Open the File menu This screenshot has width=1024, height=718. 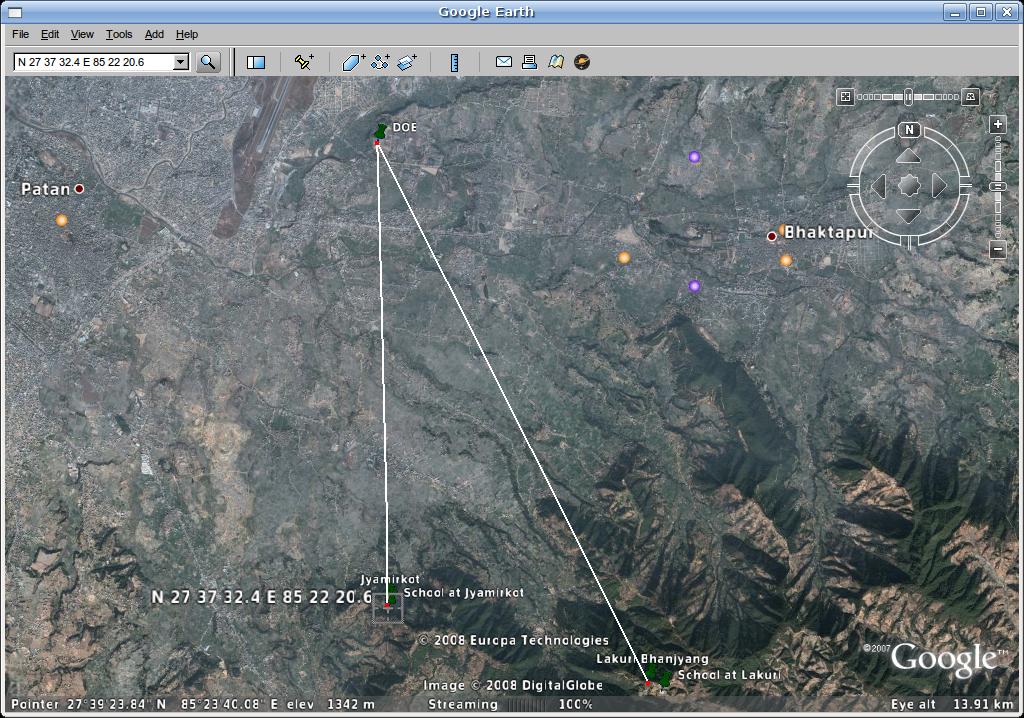pyautogui.click(x=20, y=34)
